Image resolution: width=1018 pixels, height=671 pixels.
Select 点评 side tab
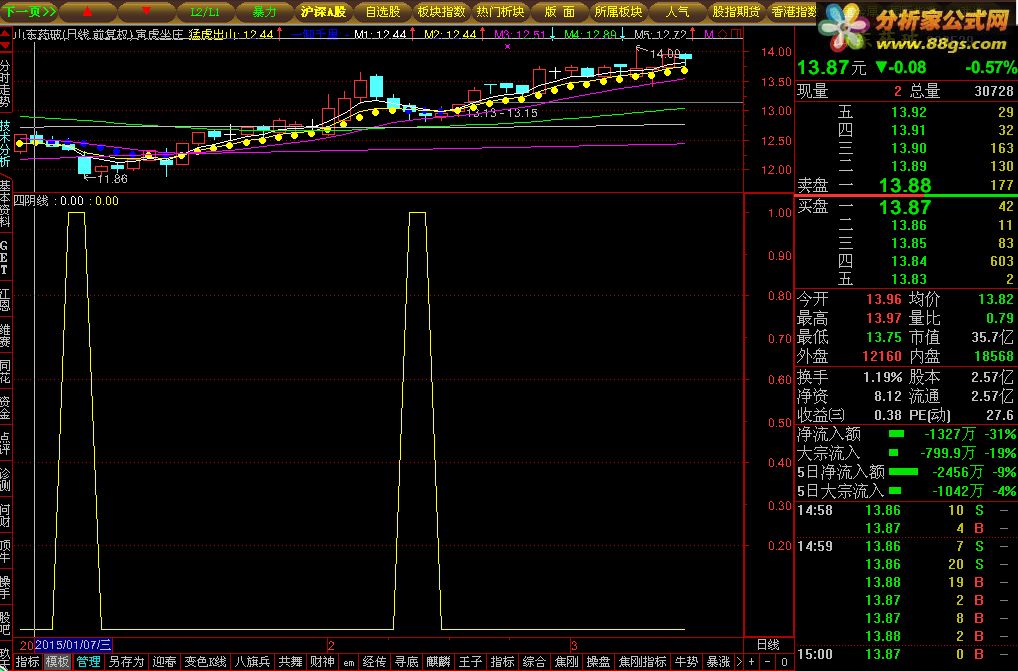pyautogui.click(x=5, y=443)
